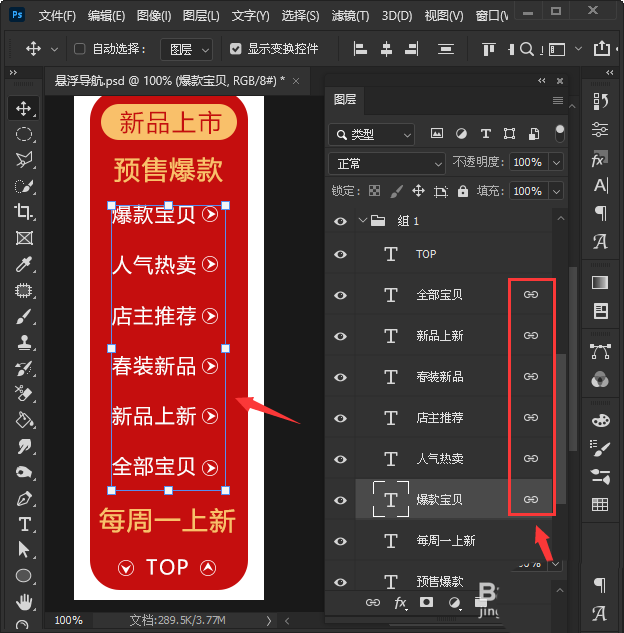The height and width of the screenshot is (633, 624).
Task: Uncheck the 显示变换控件 checkbox
Action: click(235, 49)
